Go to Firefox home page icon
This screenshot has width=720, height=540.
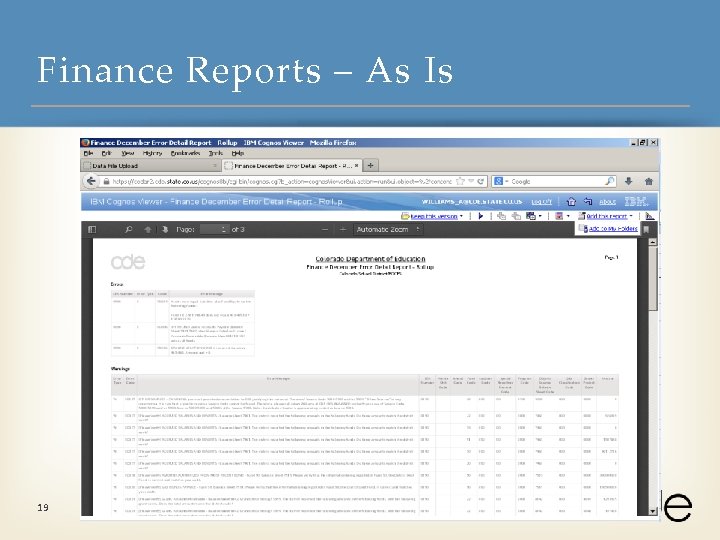click(x=649, y=181)
